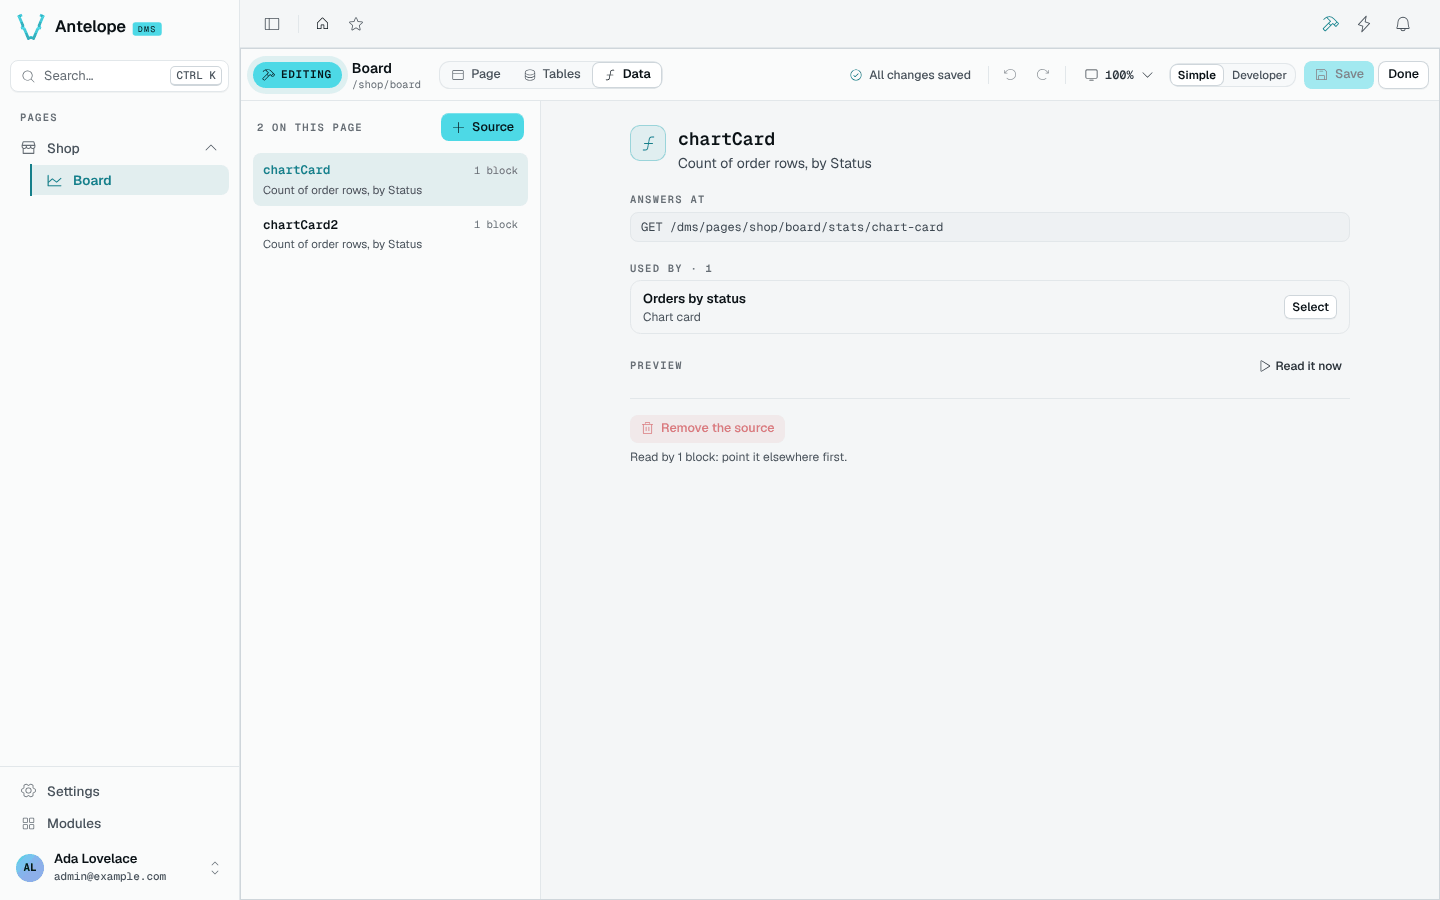This screenshot has width=1440, height=900.
Task: Open the lightning bolt quick actions
Action: click(1364, 24)
